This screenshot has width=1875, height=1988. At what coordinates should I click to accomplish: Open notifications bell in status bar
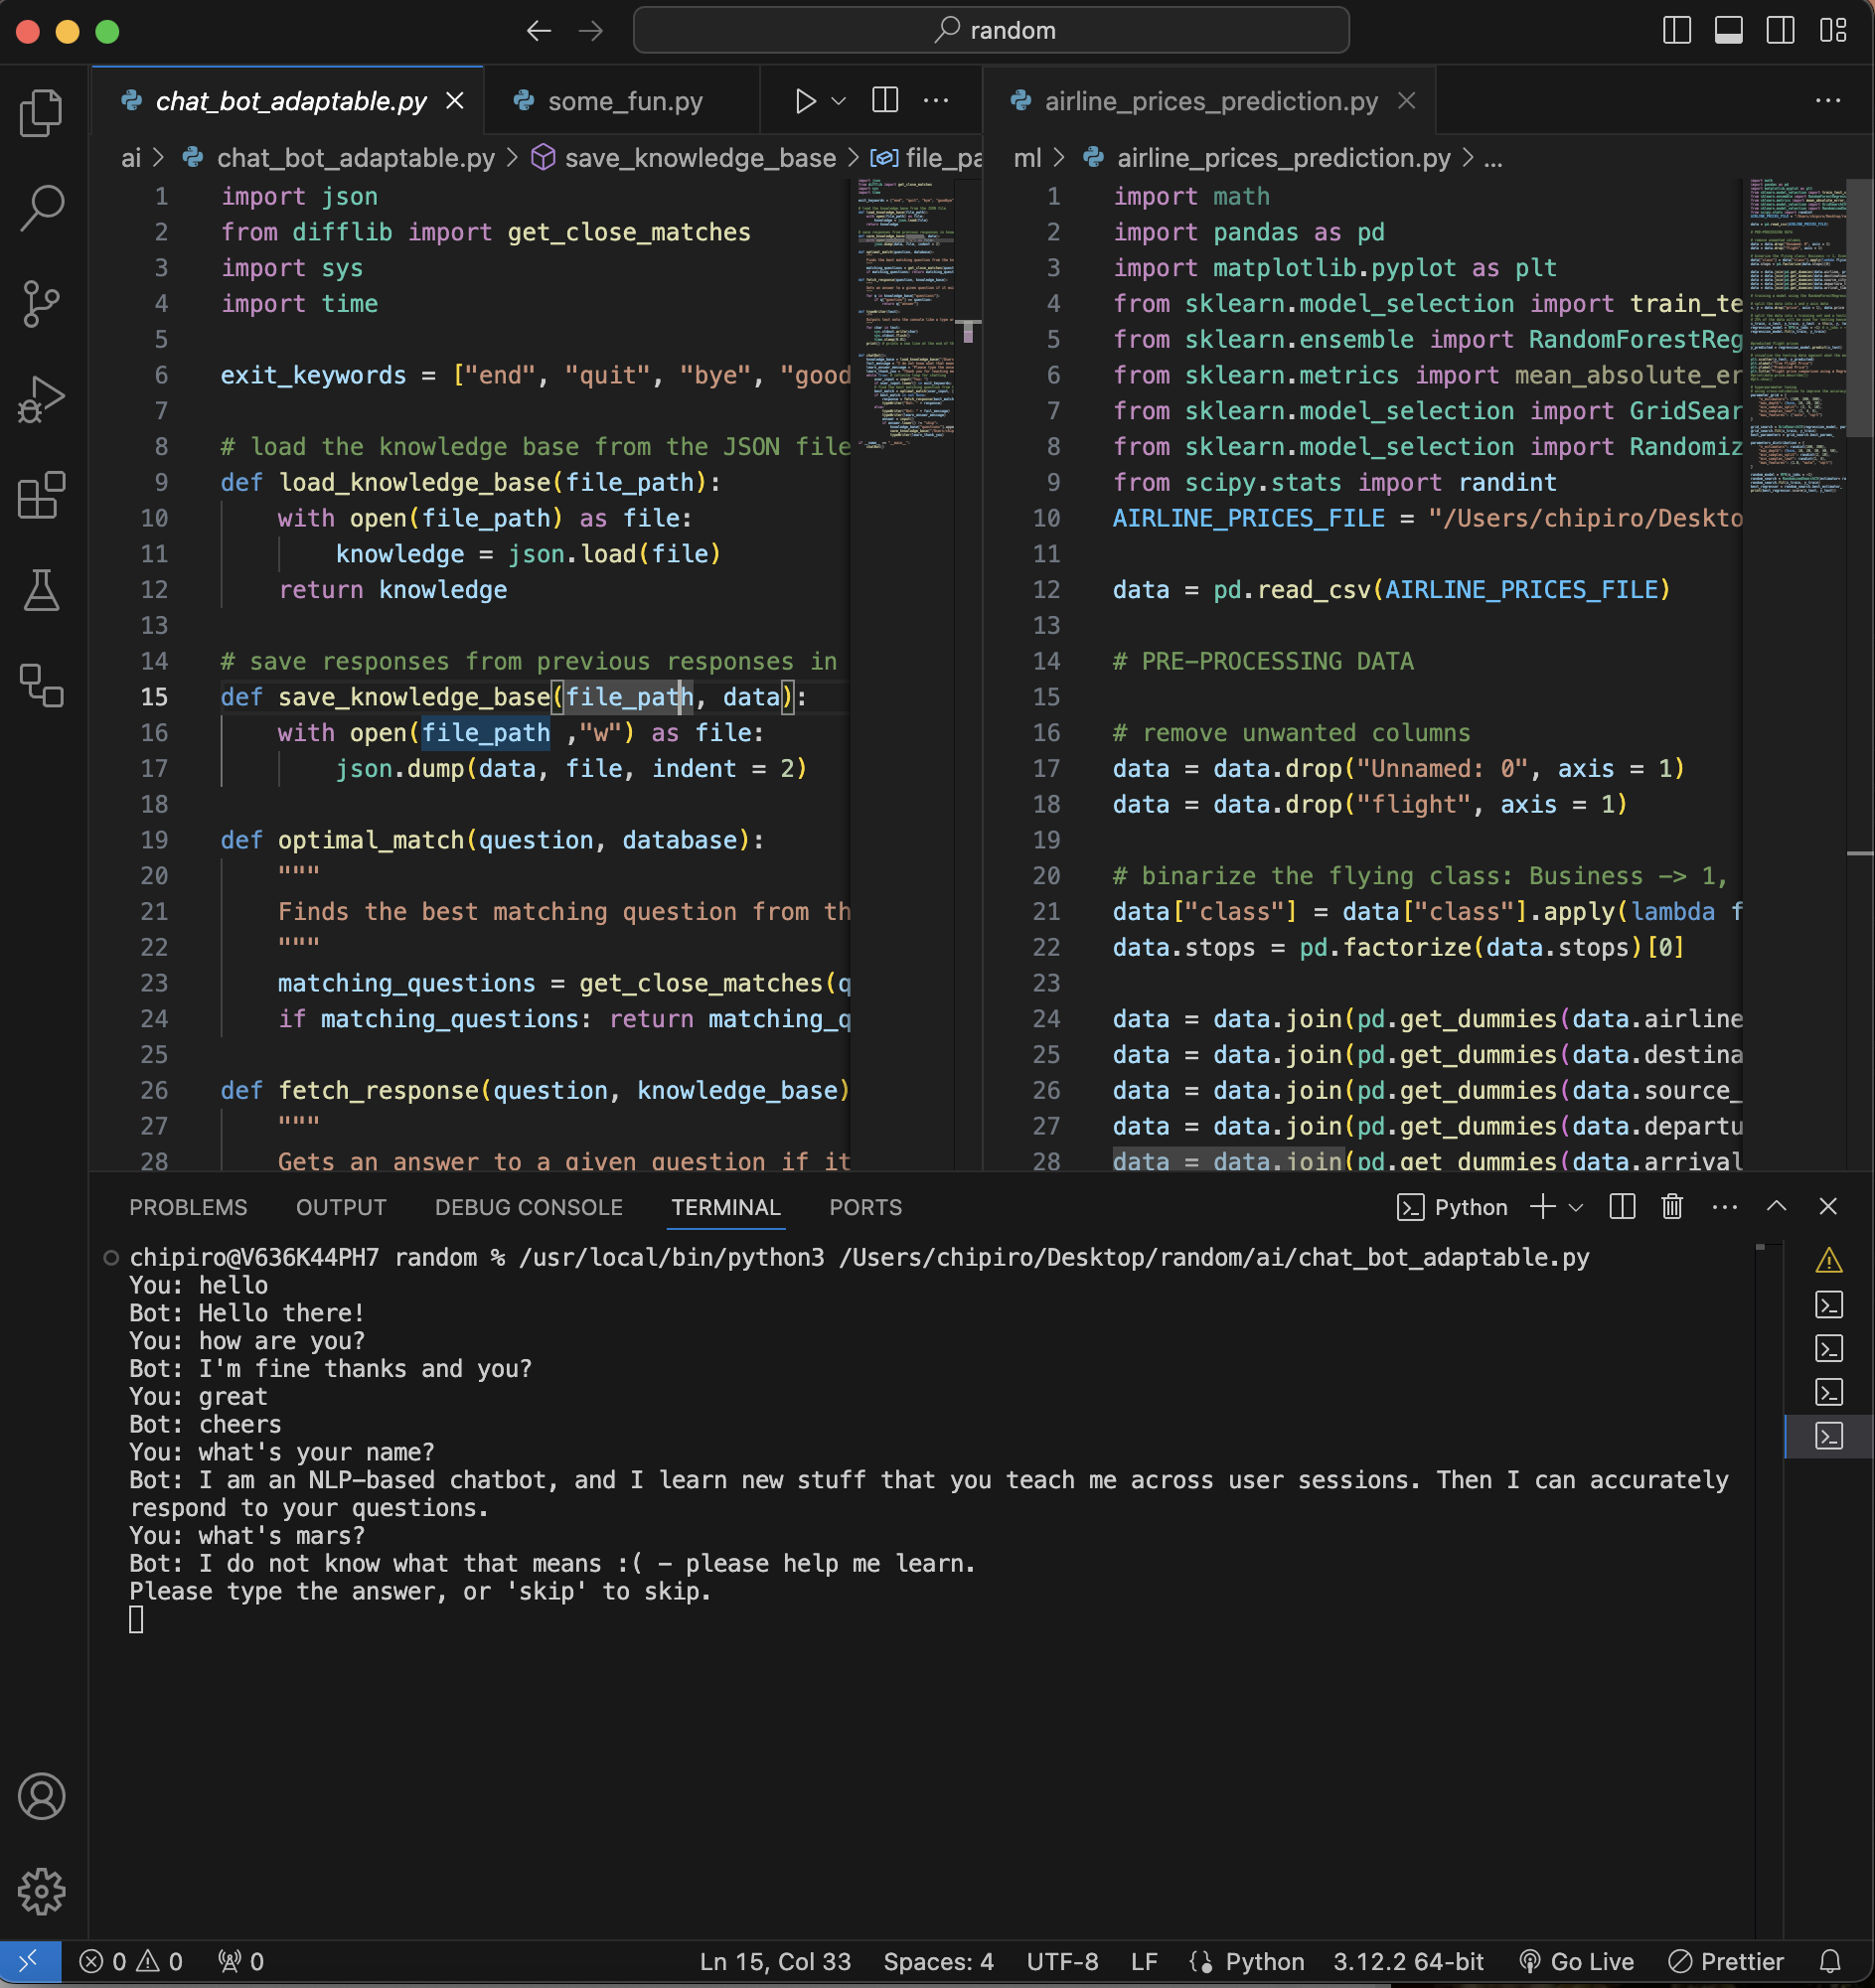click(1830, 1961)
